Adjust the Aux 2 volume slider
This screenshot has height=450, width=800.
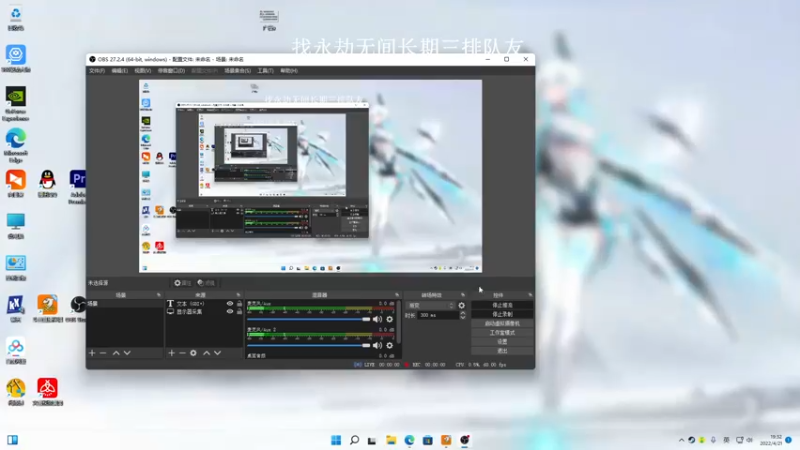point(309,345)
